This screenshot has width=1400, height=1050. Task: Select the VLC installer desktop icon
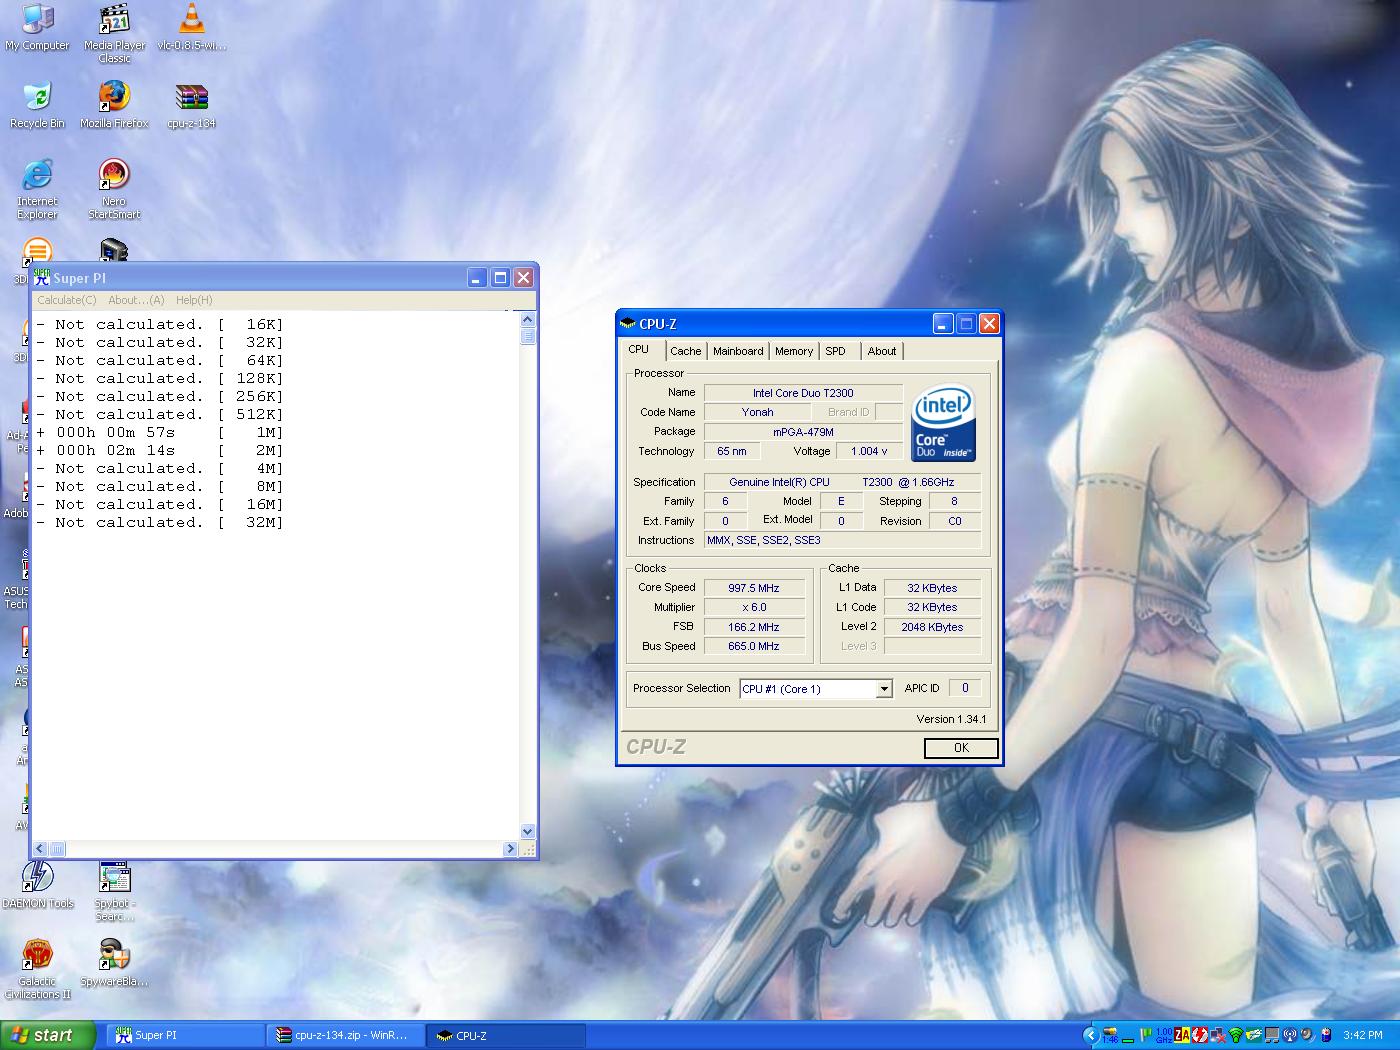click(191, 28)
